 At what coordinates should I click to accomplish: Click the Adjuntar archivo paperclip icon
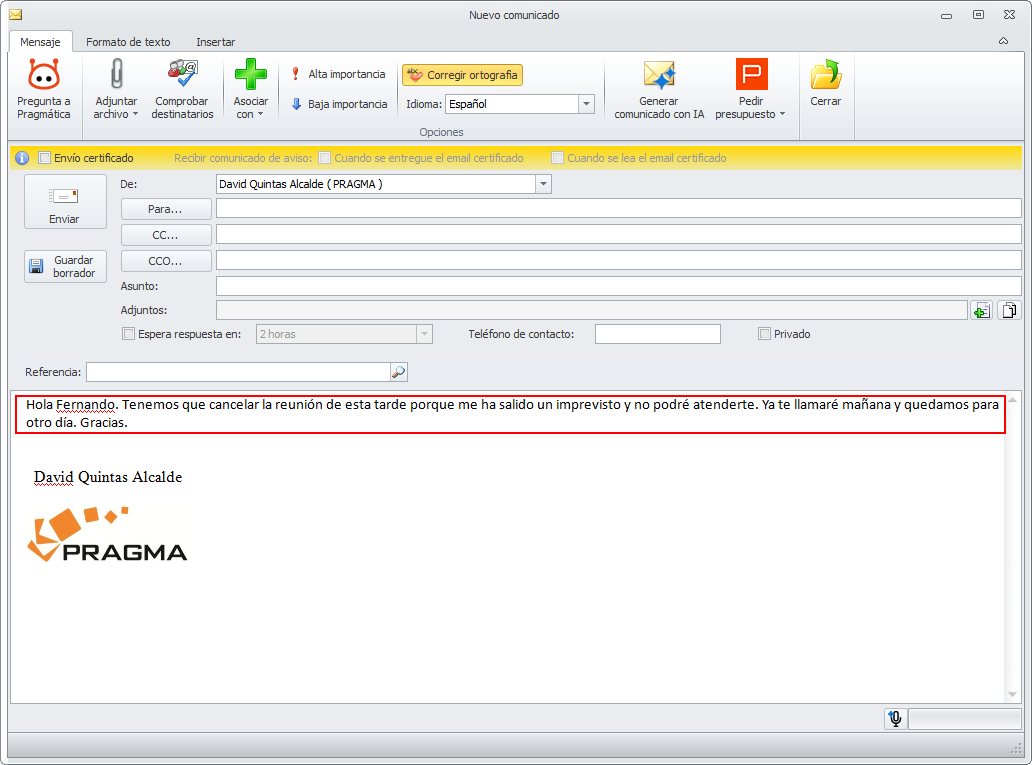(x=116, y=74)
